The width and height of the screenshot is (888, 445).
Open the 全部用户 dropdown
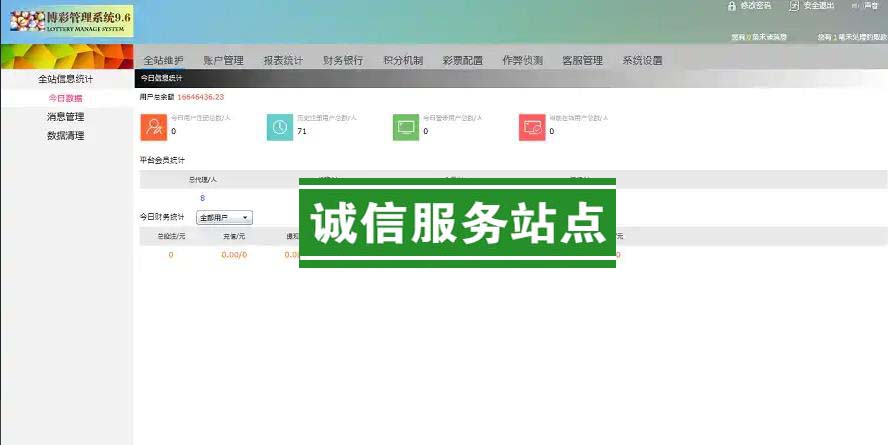(x=224, y=217)
